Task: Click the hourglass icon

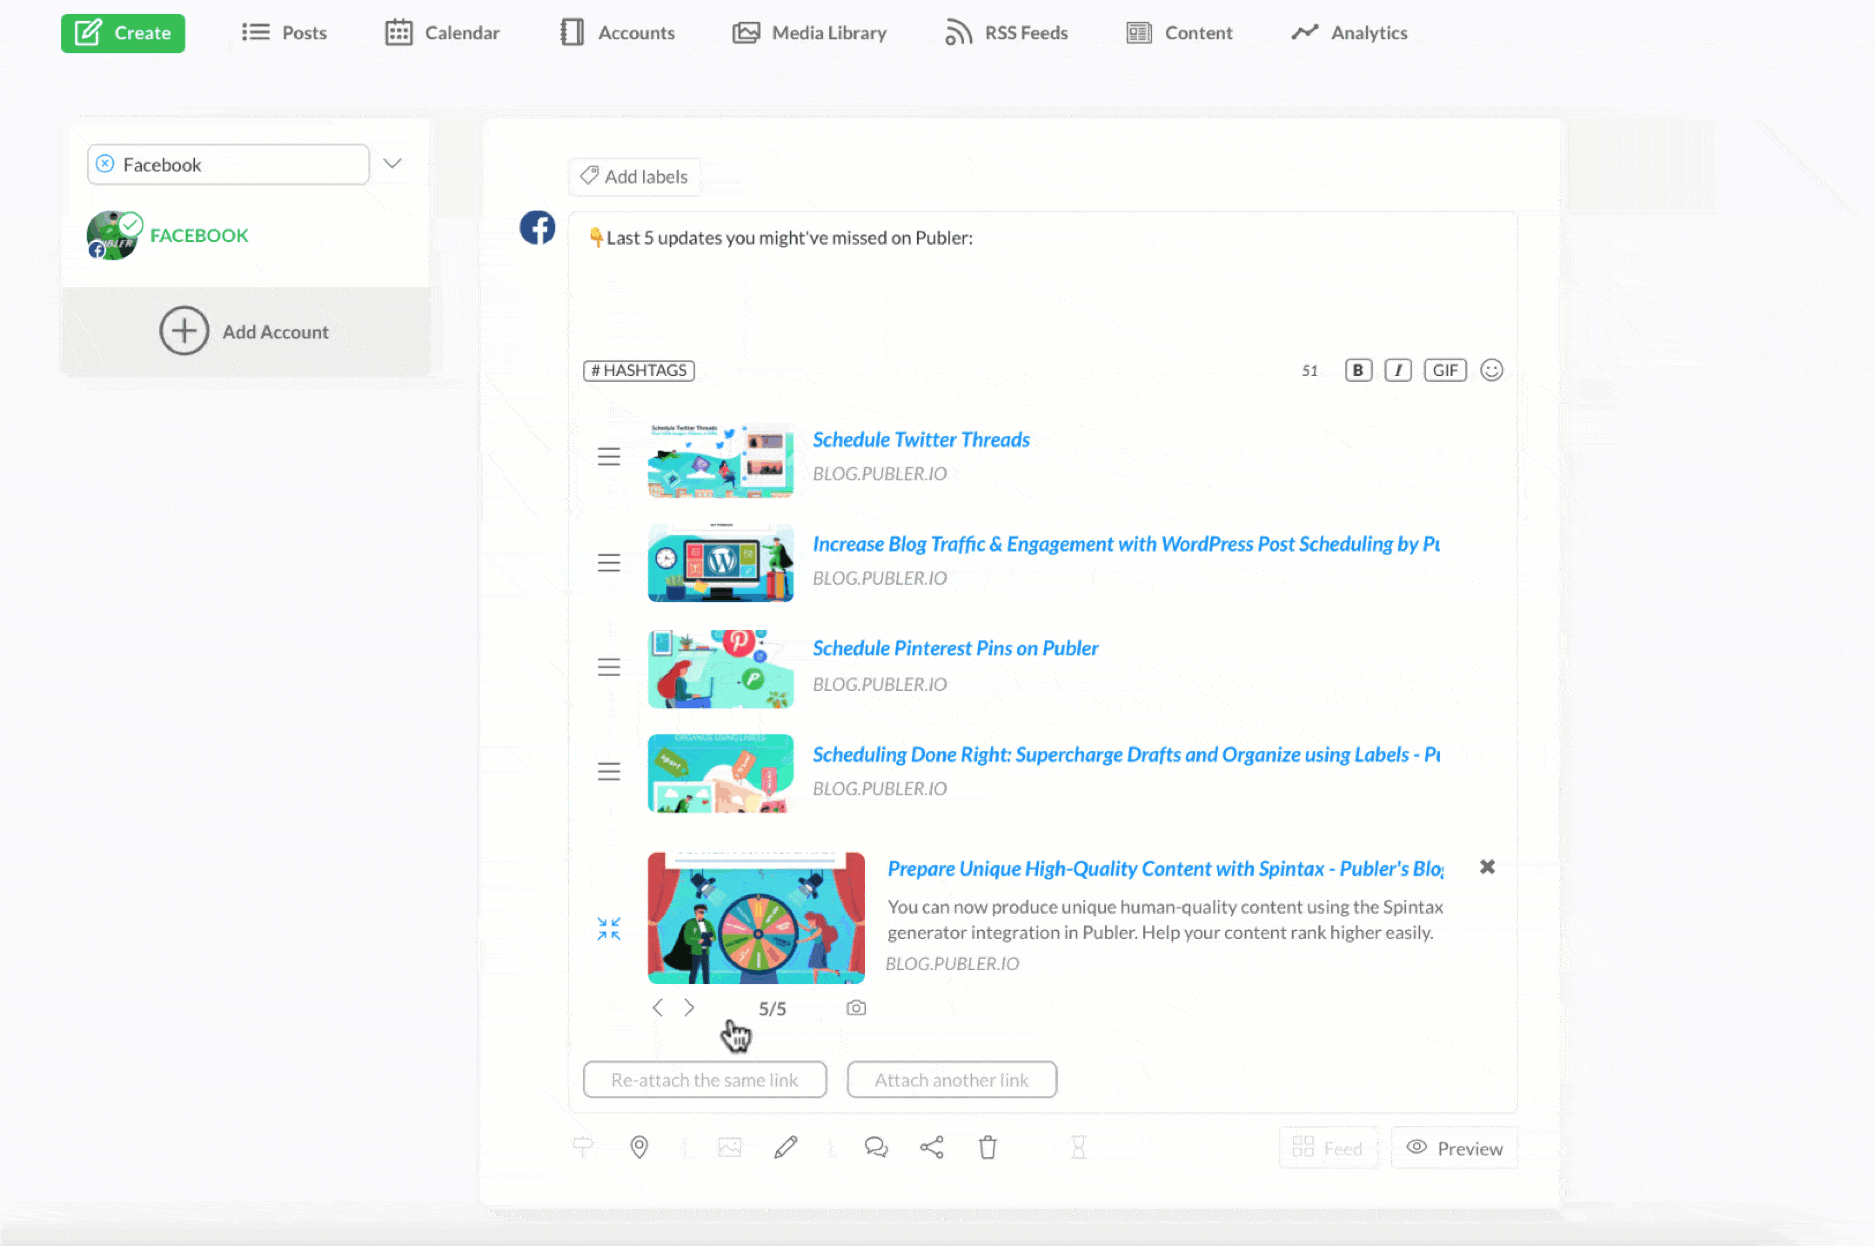Action: coord(1078,1147)
